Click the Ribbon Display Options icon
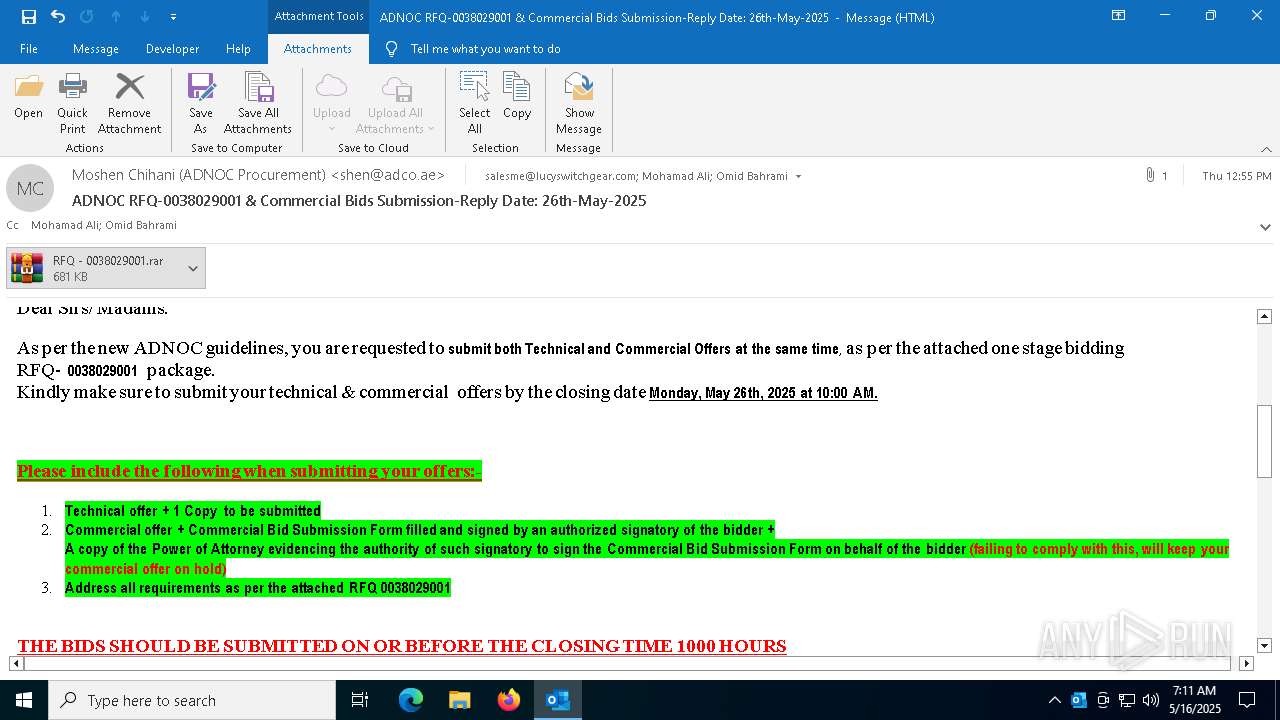Screen dimensions: 1280x720 (x=1119, y=16)
